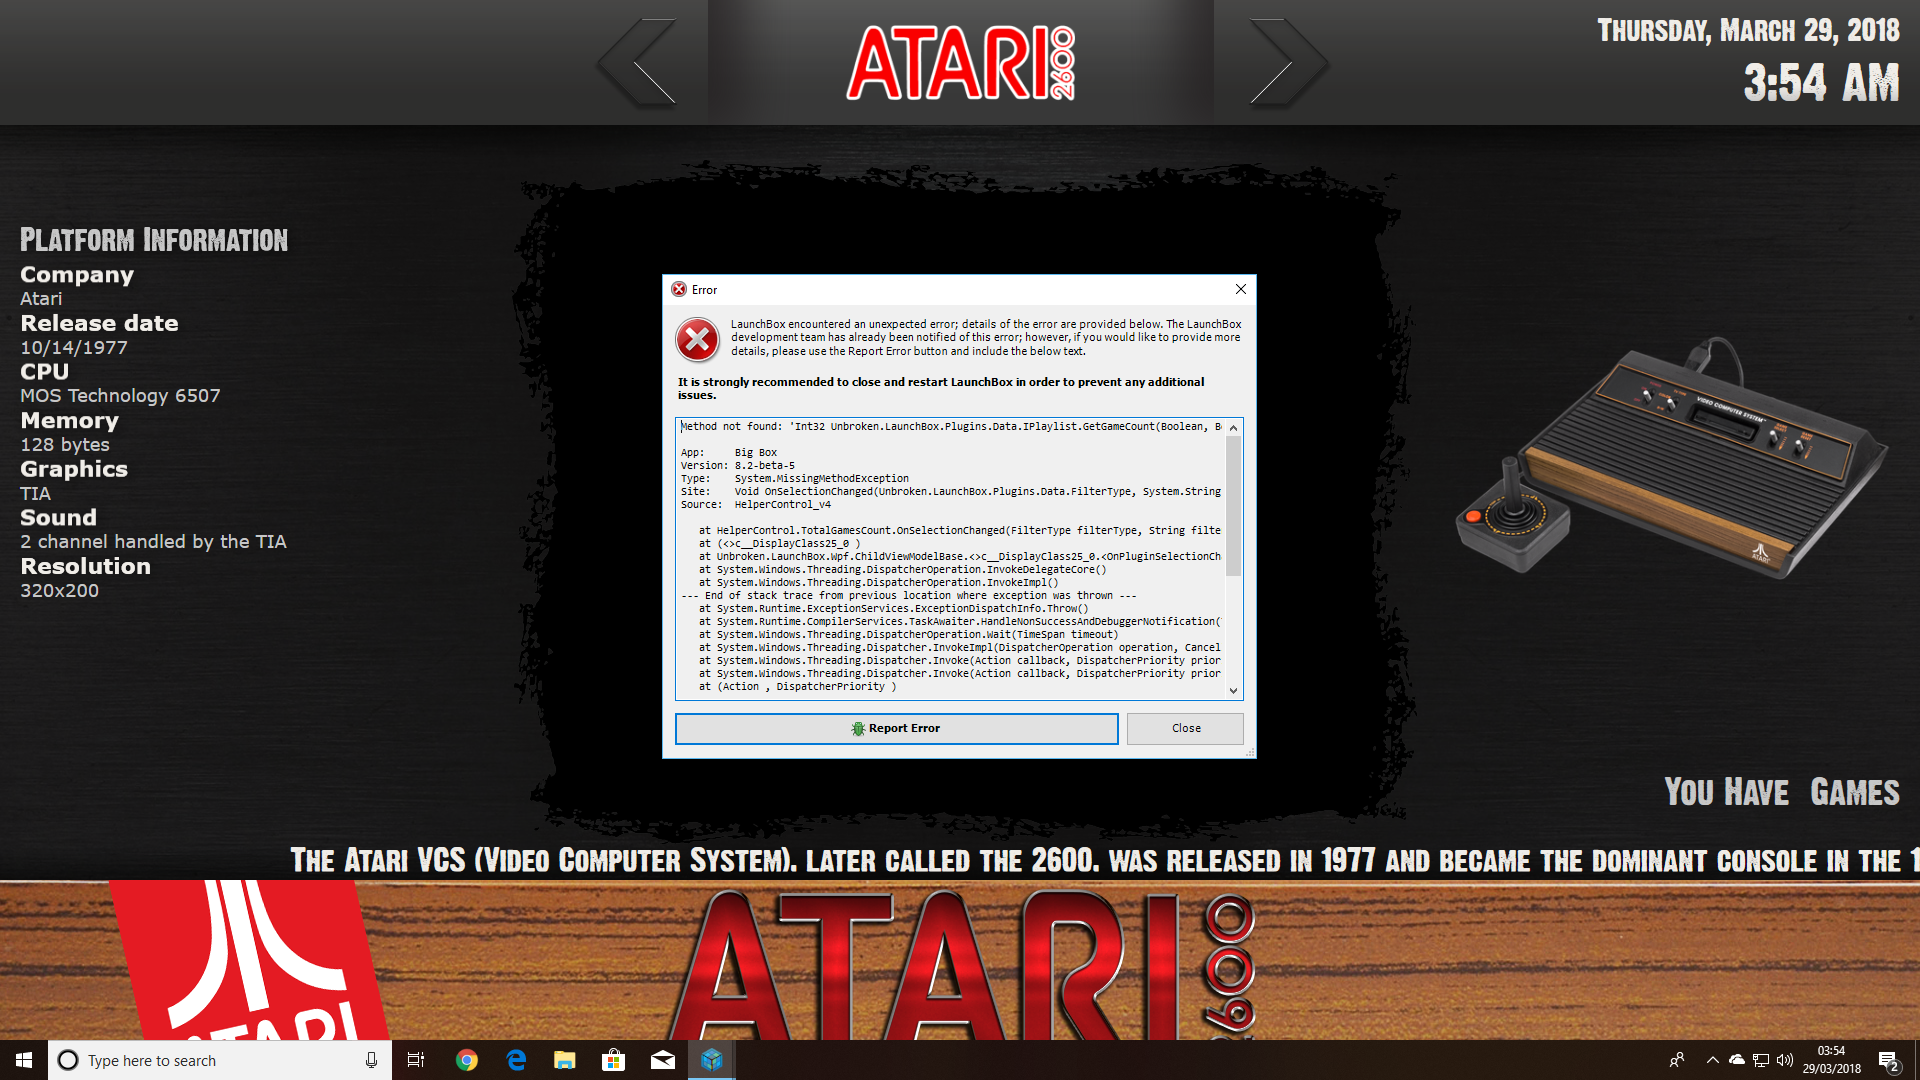The height and width of the screenshot is (1080, 1920).
Task: Show hidden system tray icons
Action: [1713, 1060]
